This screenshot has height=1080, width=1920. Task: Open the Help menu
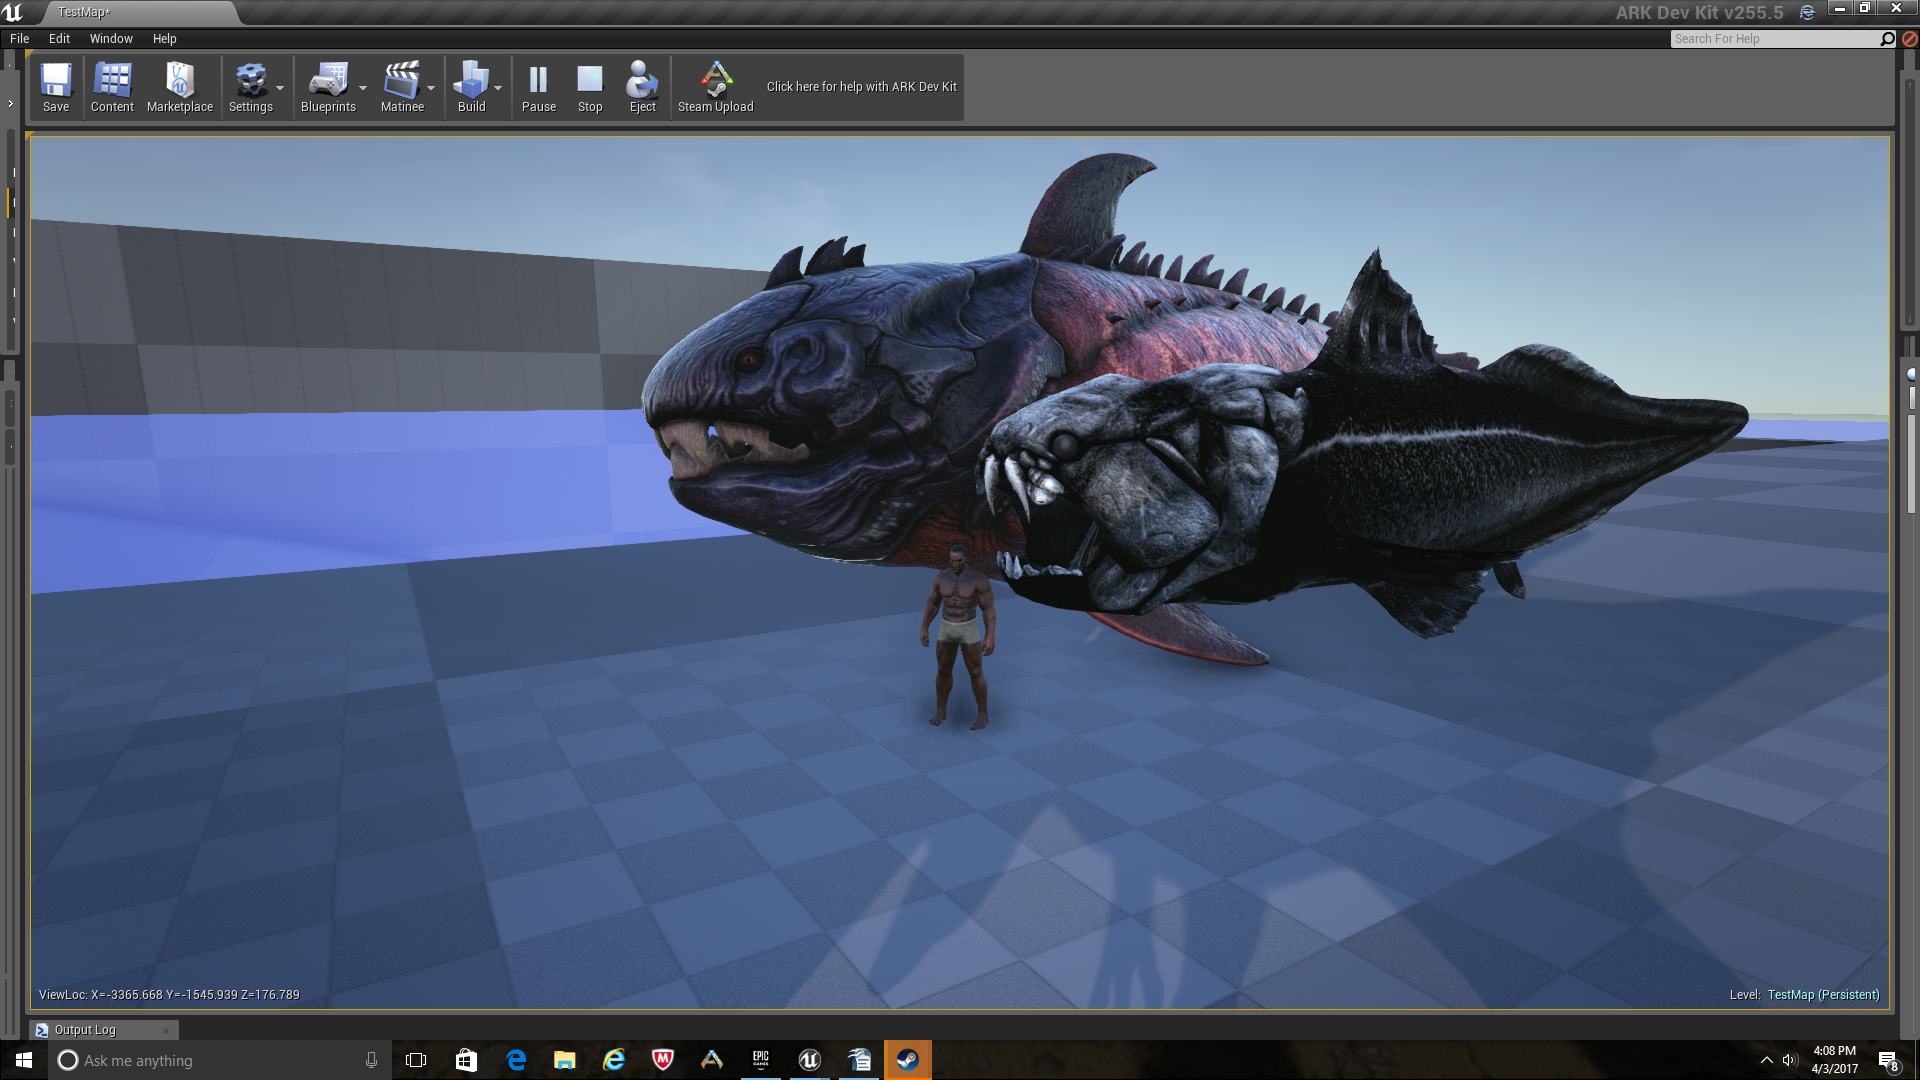[165, 38]
